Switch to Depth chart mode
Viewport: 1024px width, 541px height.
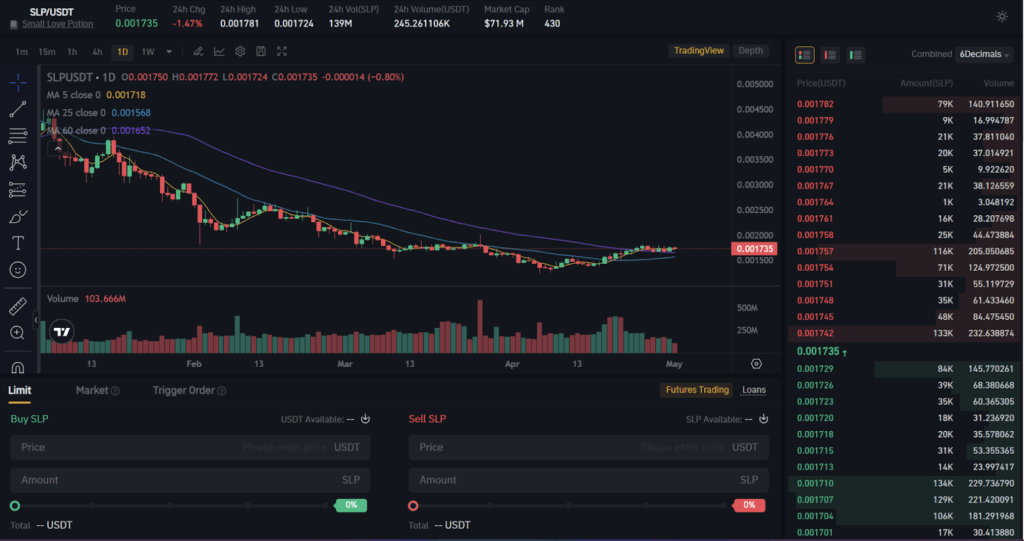[x=750, y=51]
